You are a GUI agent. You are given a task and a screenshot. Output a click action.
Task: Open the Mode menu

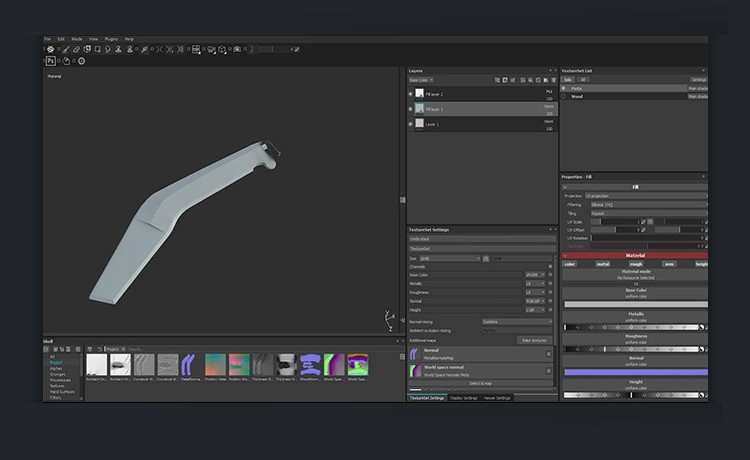77,39
